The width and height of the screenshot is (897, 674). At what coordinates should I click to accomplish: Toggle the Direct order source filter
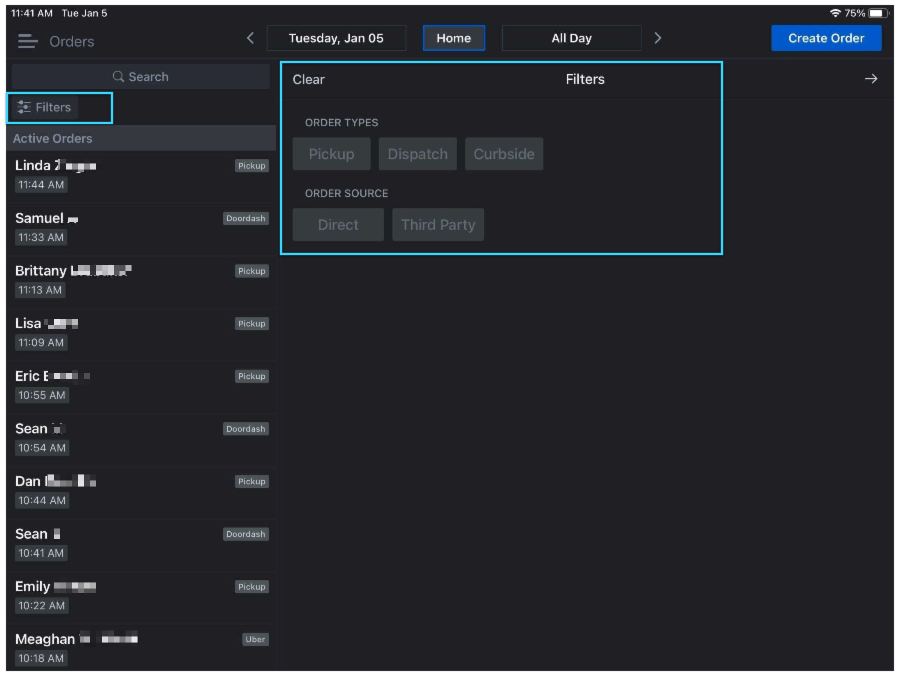tap(338, 224)
